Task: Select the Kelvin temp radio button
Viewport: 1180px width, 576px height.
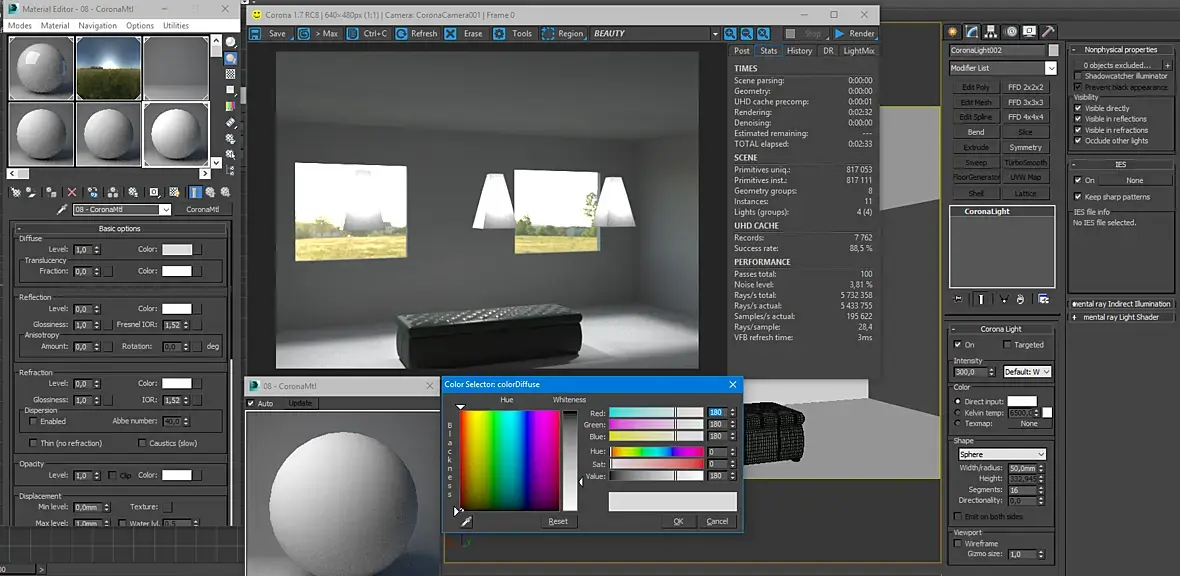Action: point(958,412)
